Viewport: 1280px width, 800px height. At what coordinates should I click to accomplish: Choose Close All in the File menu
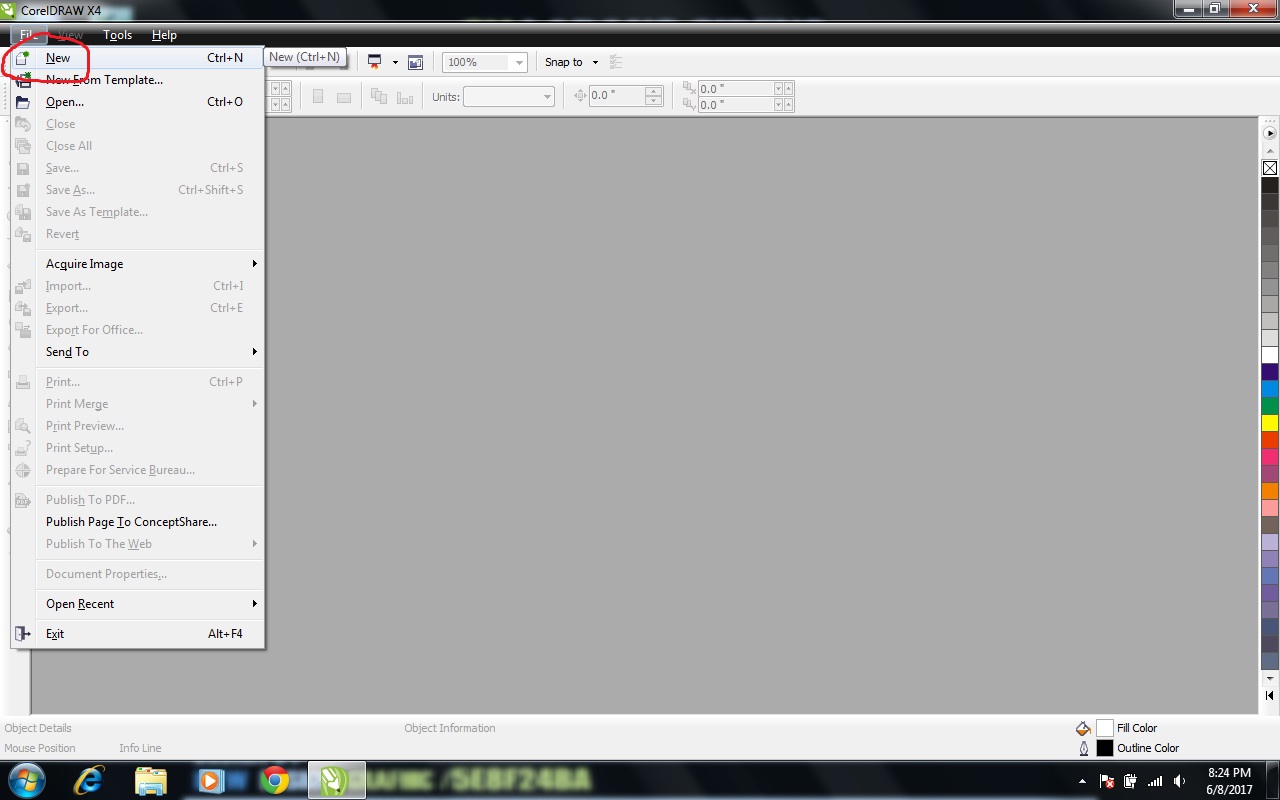click(x=137, y=146)
